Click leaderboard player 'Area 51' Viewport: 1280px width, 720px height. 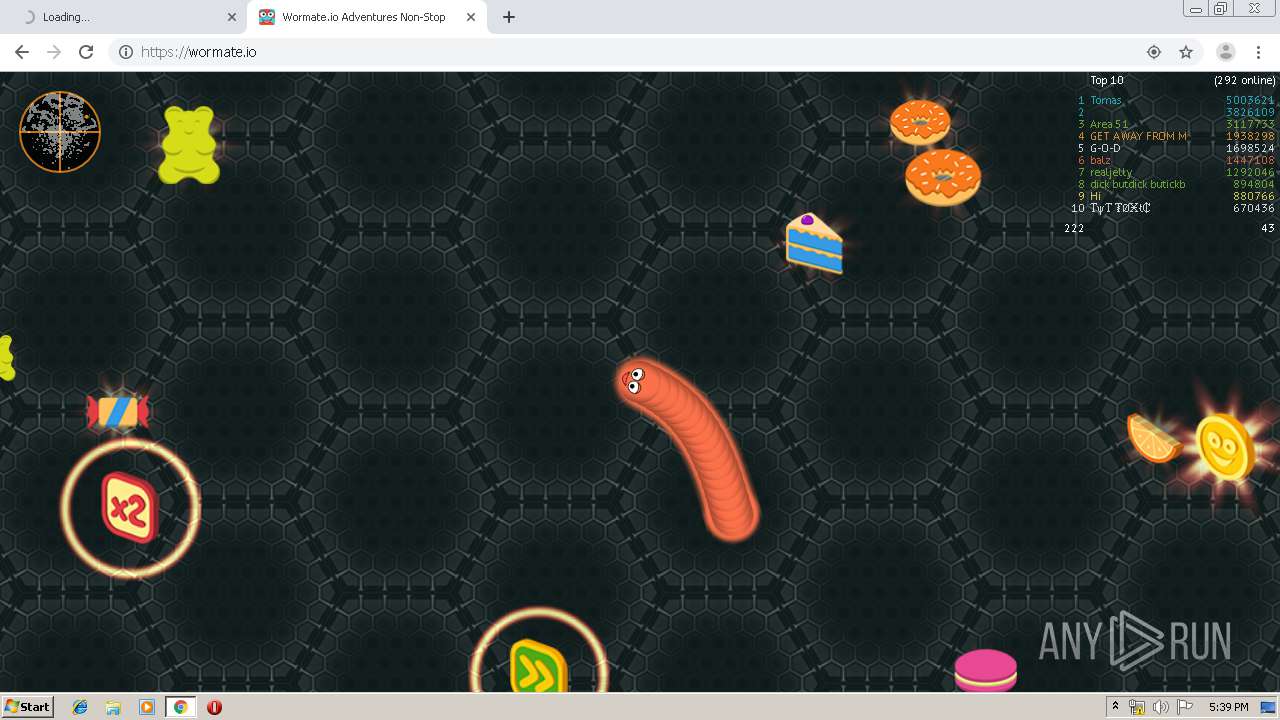click(x=1109, y=124)
